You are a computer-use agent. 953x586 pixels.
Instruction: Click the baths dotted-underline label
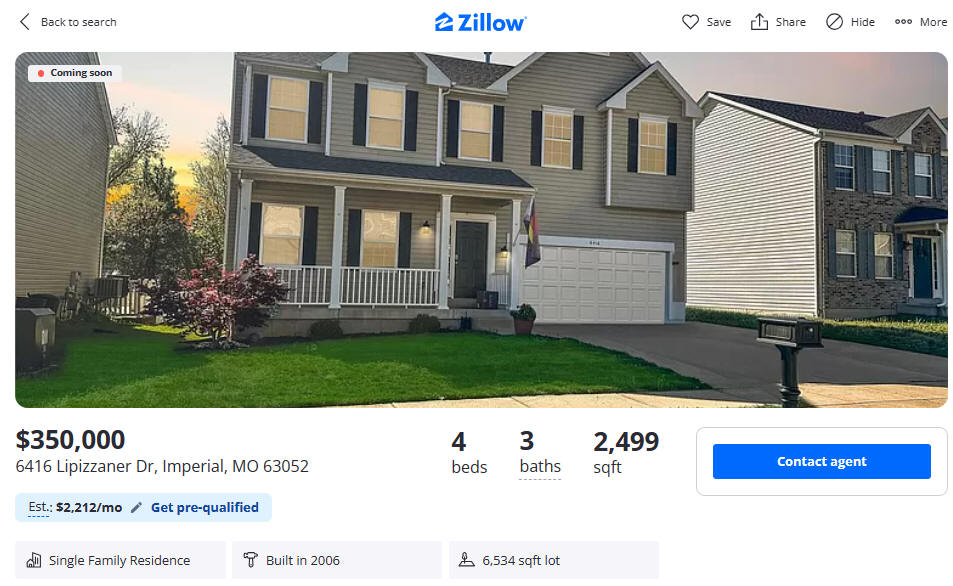(540, 466)
